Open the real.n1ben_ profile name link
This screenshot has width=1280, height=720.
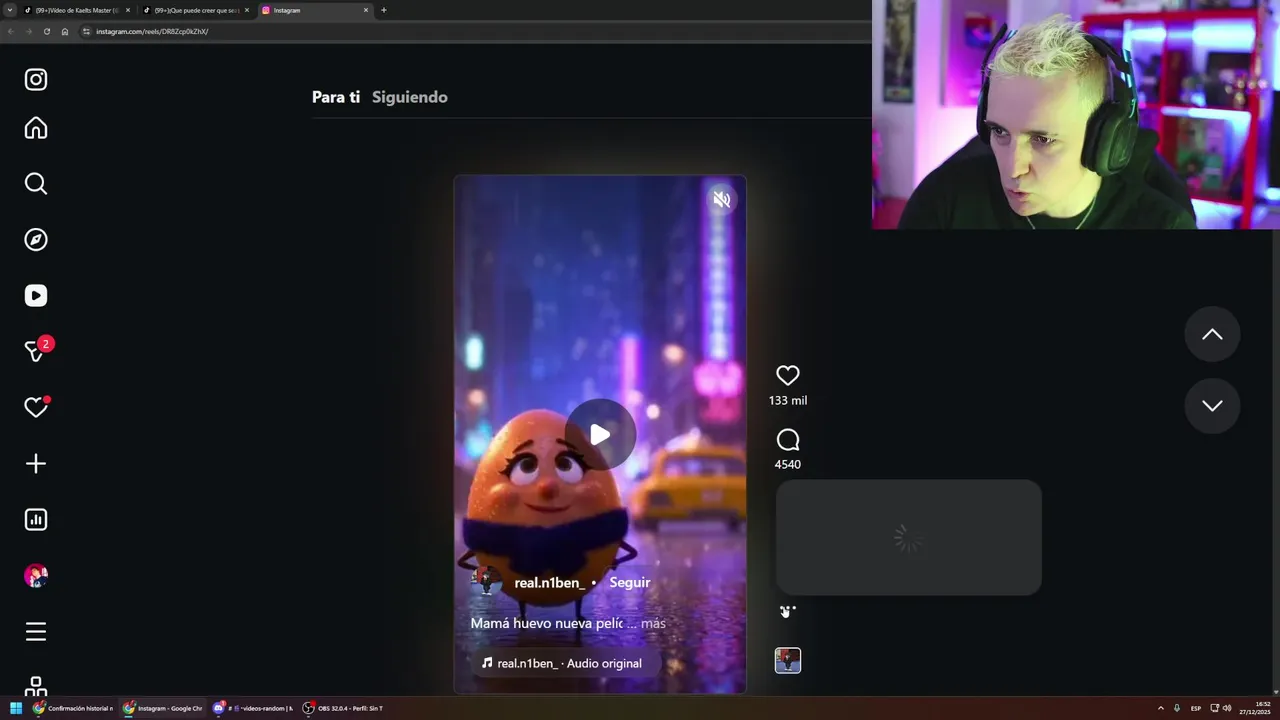click(x=549, y=582)
